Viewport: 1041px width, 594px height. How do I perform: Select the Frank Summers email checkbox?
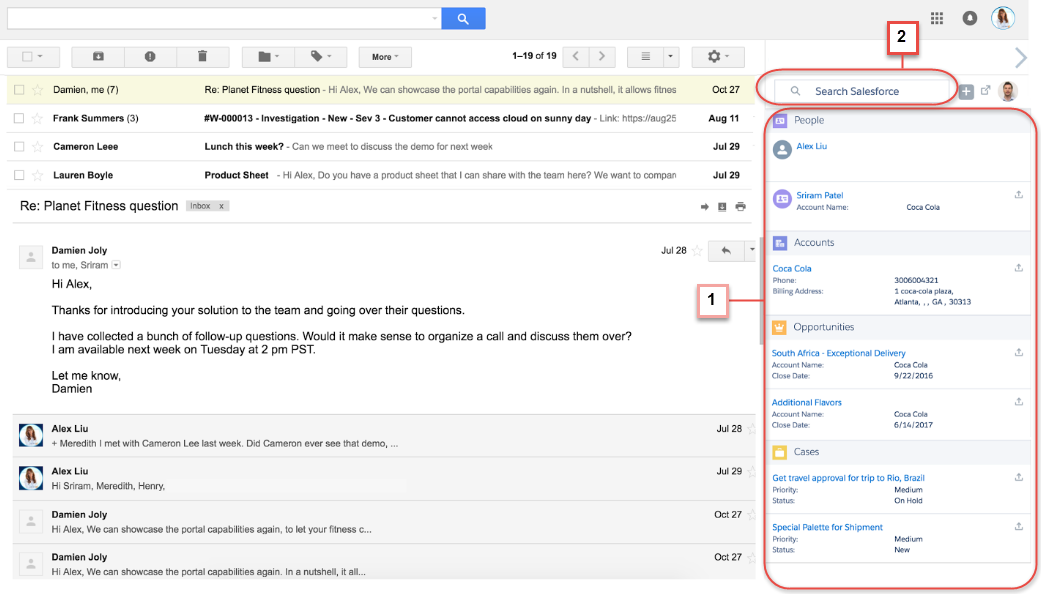(x=19, y=118)
